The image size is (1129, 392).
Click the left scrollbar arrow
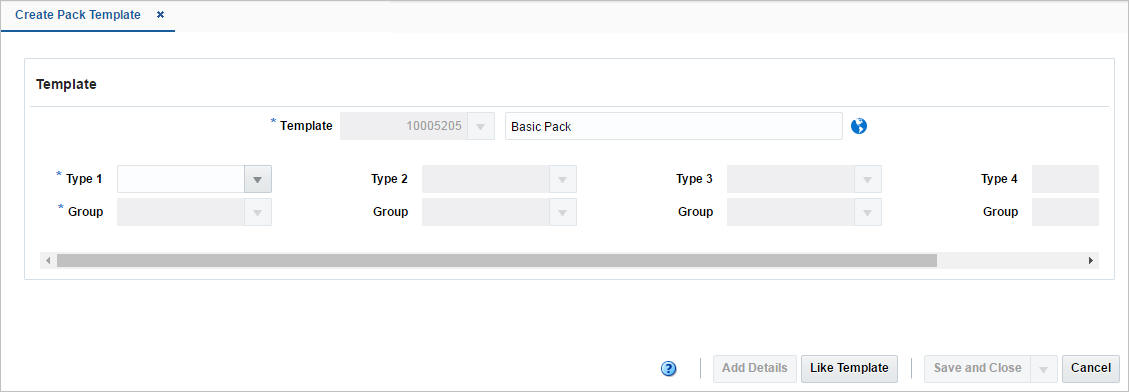(48, 260)
